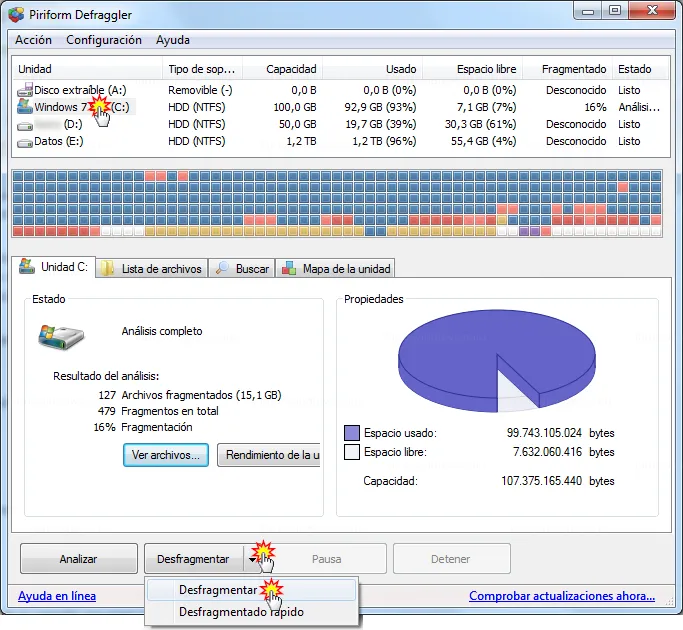Screen dimensions: 683x630
Task: Click the '1,2 TB (96%)' used cell
Action: point(384,141)
